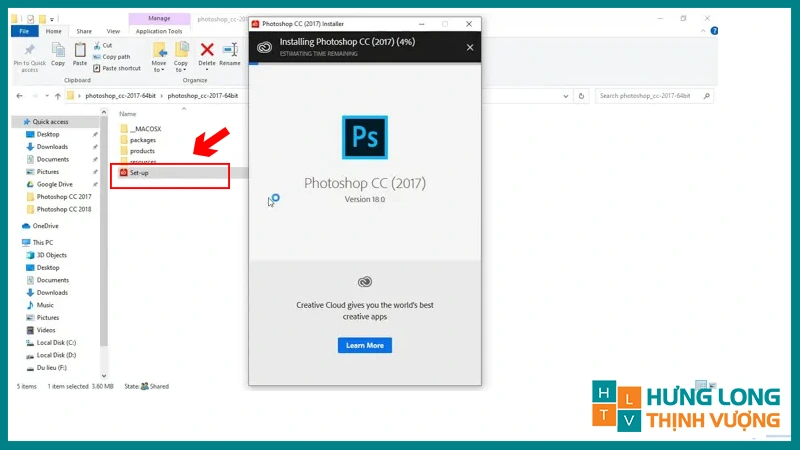Select the __MACOSX folder
The height and width of the screenshot is (450, 800).
point(145,129)
